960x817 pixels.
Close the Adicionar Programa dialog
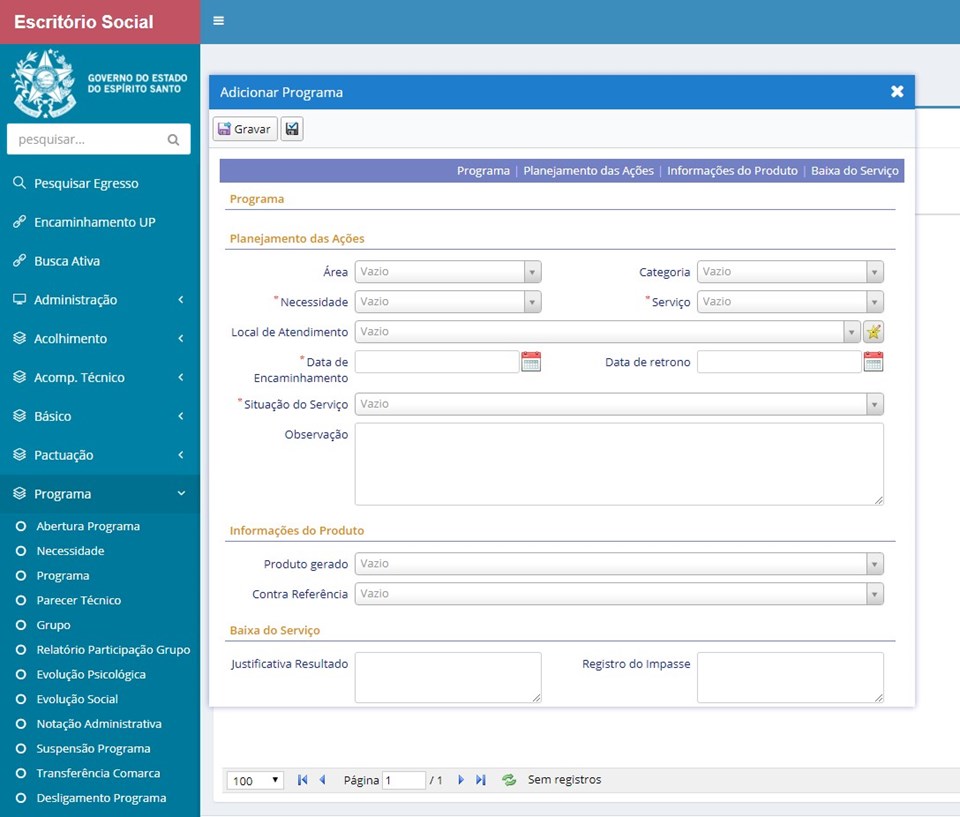[x=897, y=92]
